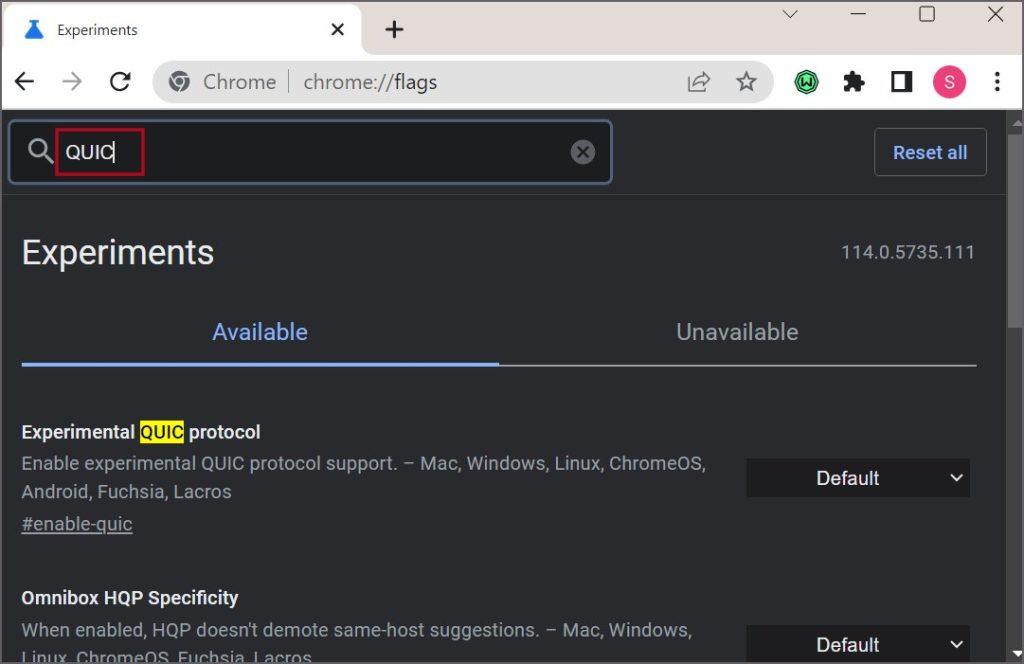Switch to the Unavailable tab

(x=737, y=332)
